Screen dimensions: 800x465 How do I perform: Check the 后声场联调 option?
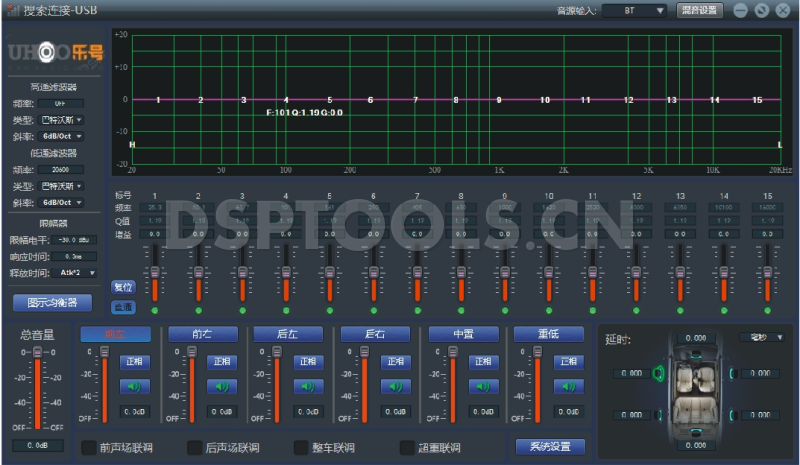[196, 447]
